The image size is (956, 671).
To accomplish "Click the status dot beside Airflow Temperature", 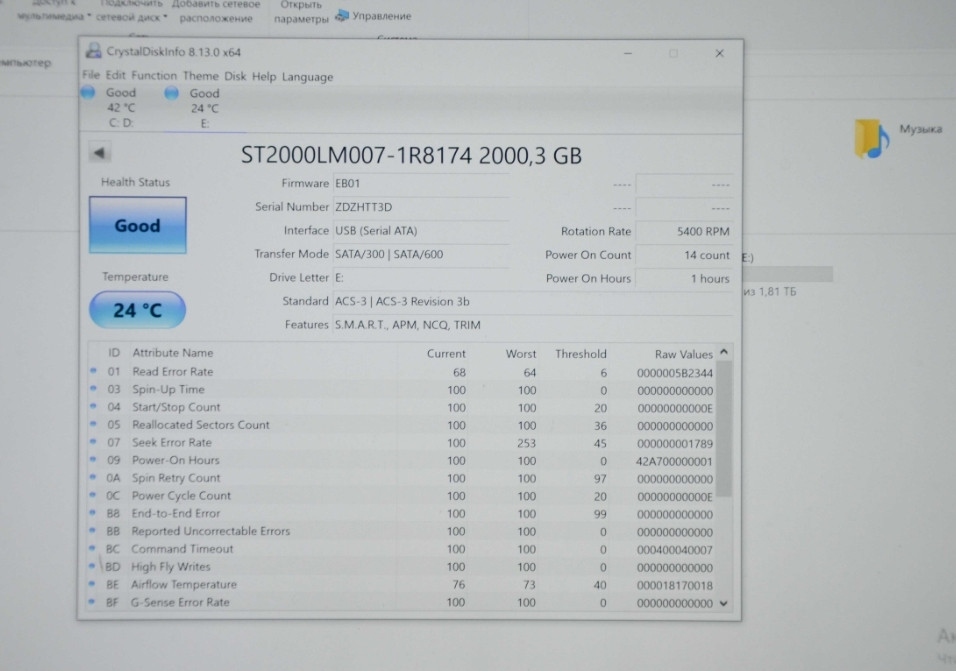I will coord(93,584).
